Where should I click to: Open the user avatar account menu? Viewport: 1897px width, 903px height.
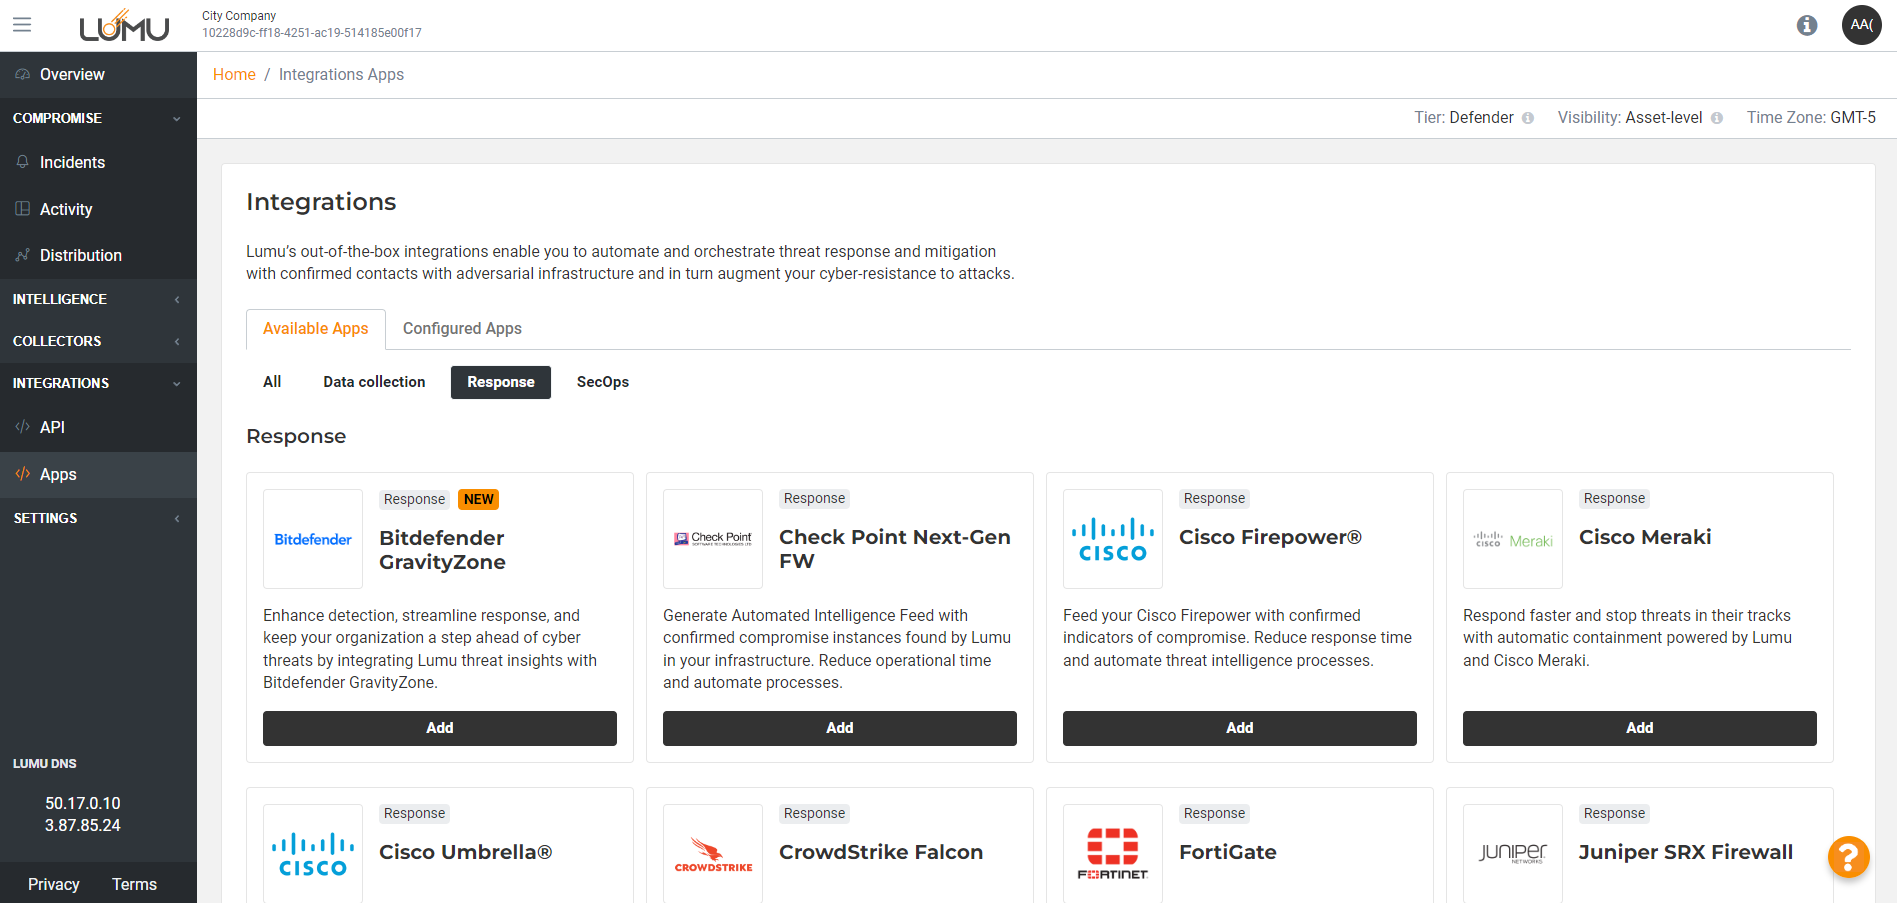pos(1861,25)
